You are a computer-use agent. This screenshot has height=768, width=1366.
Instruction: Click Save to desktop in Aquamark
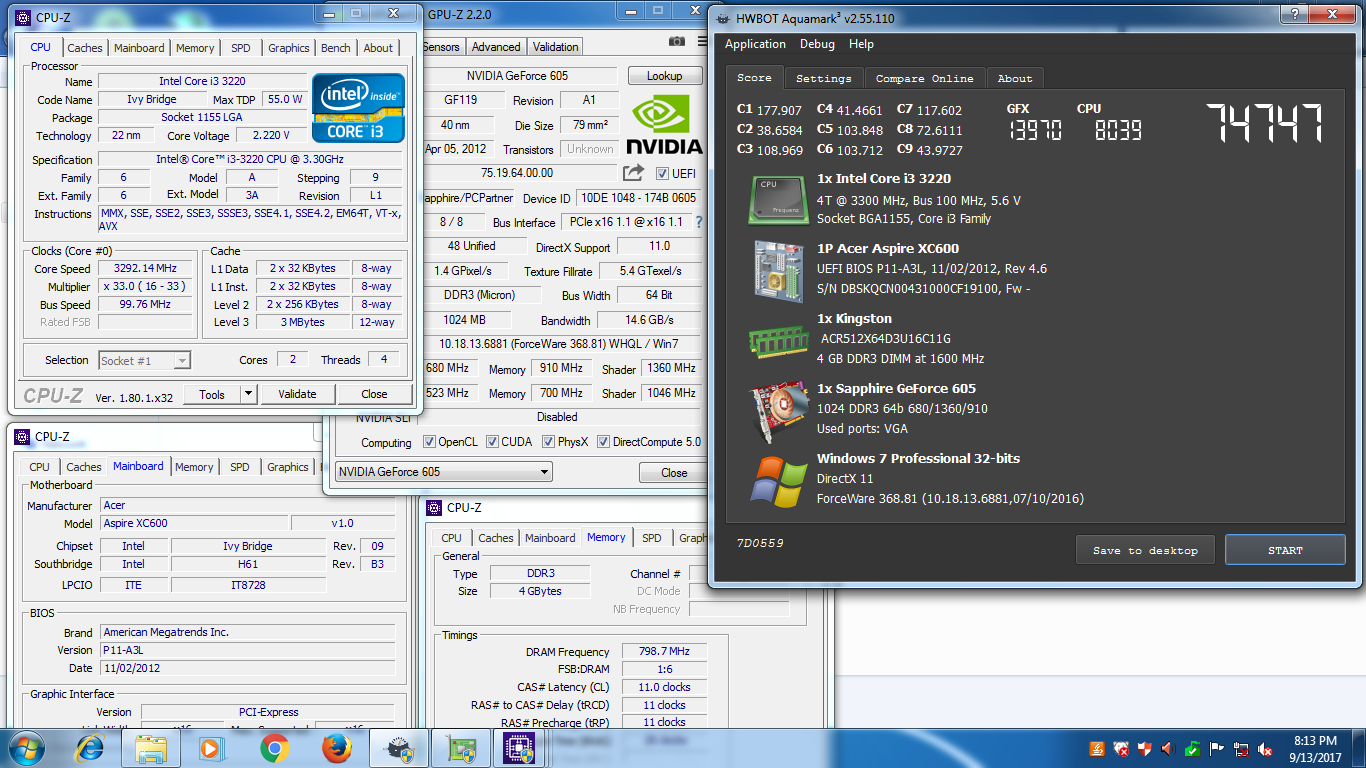tap(1145, 550)
